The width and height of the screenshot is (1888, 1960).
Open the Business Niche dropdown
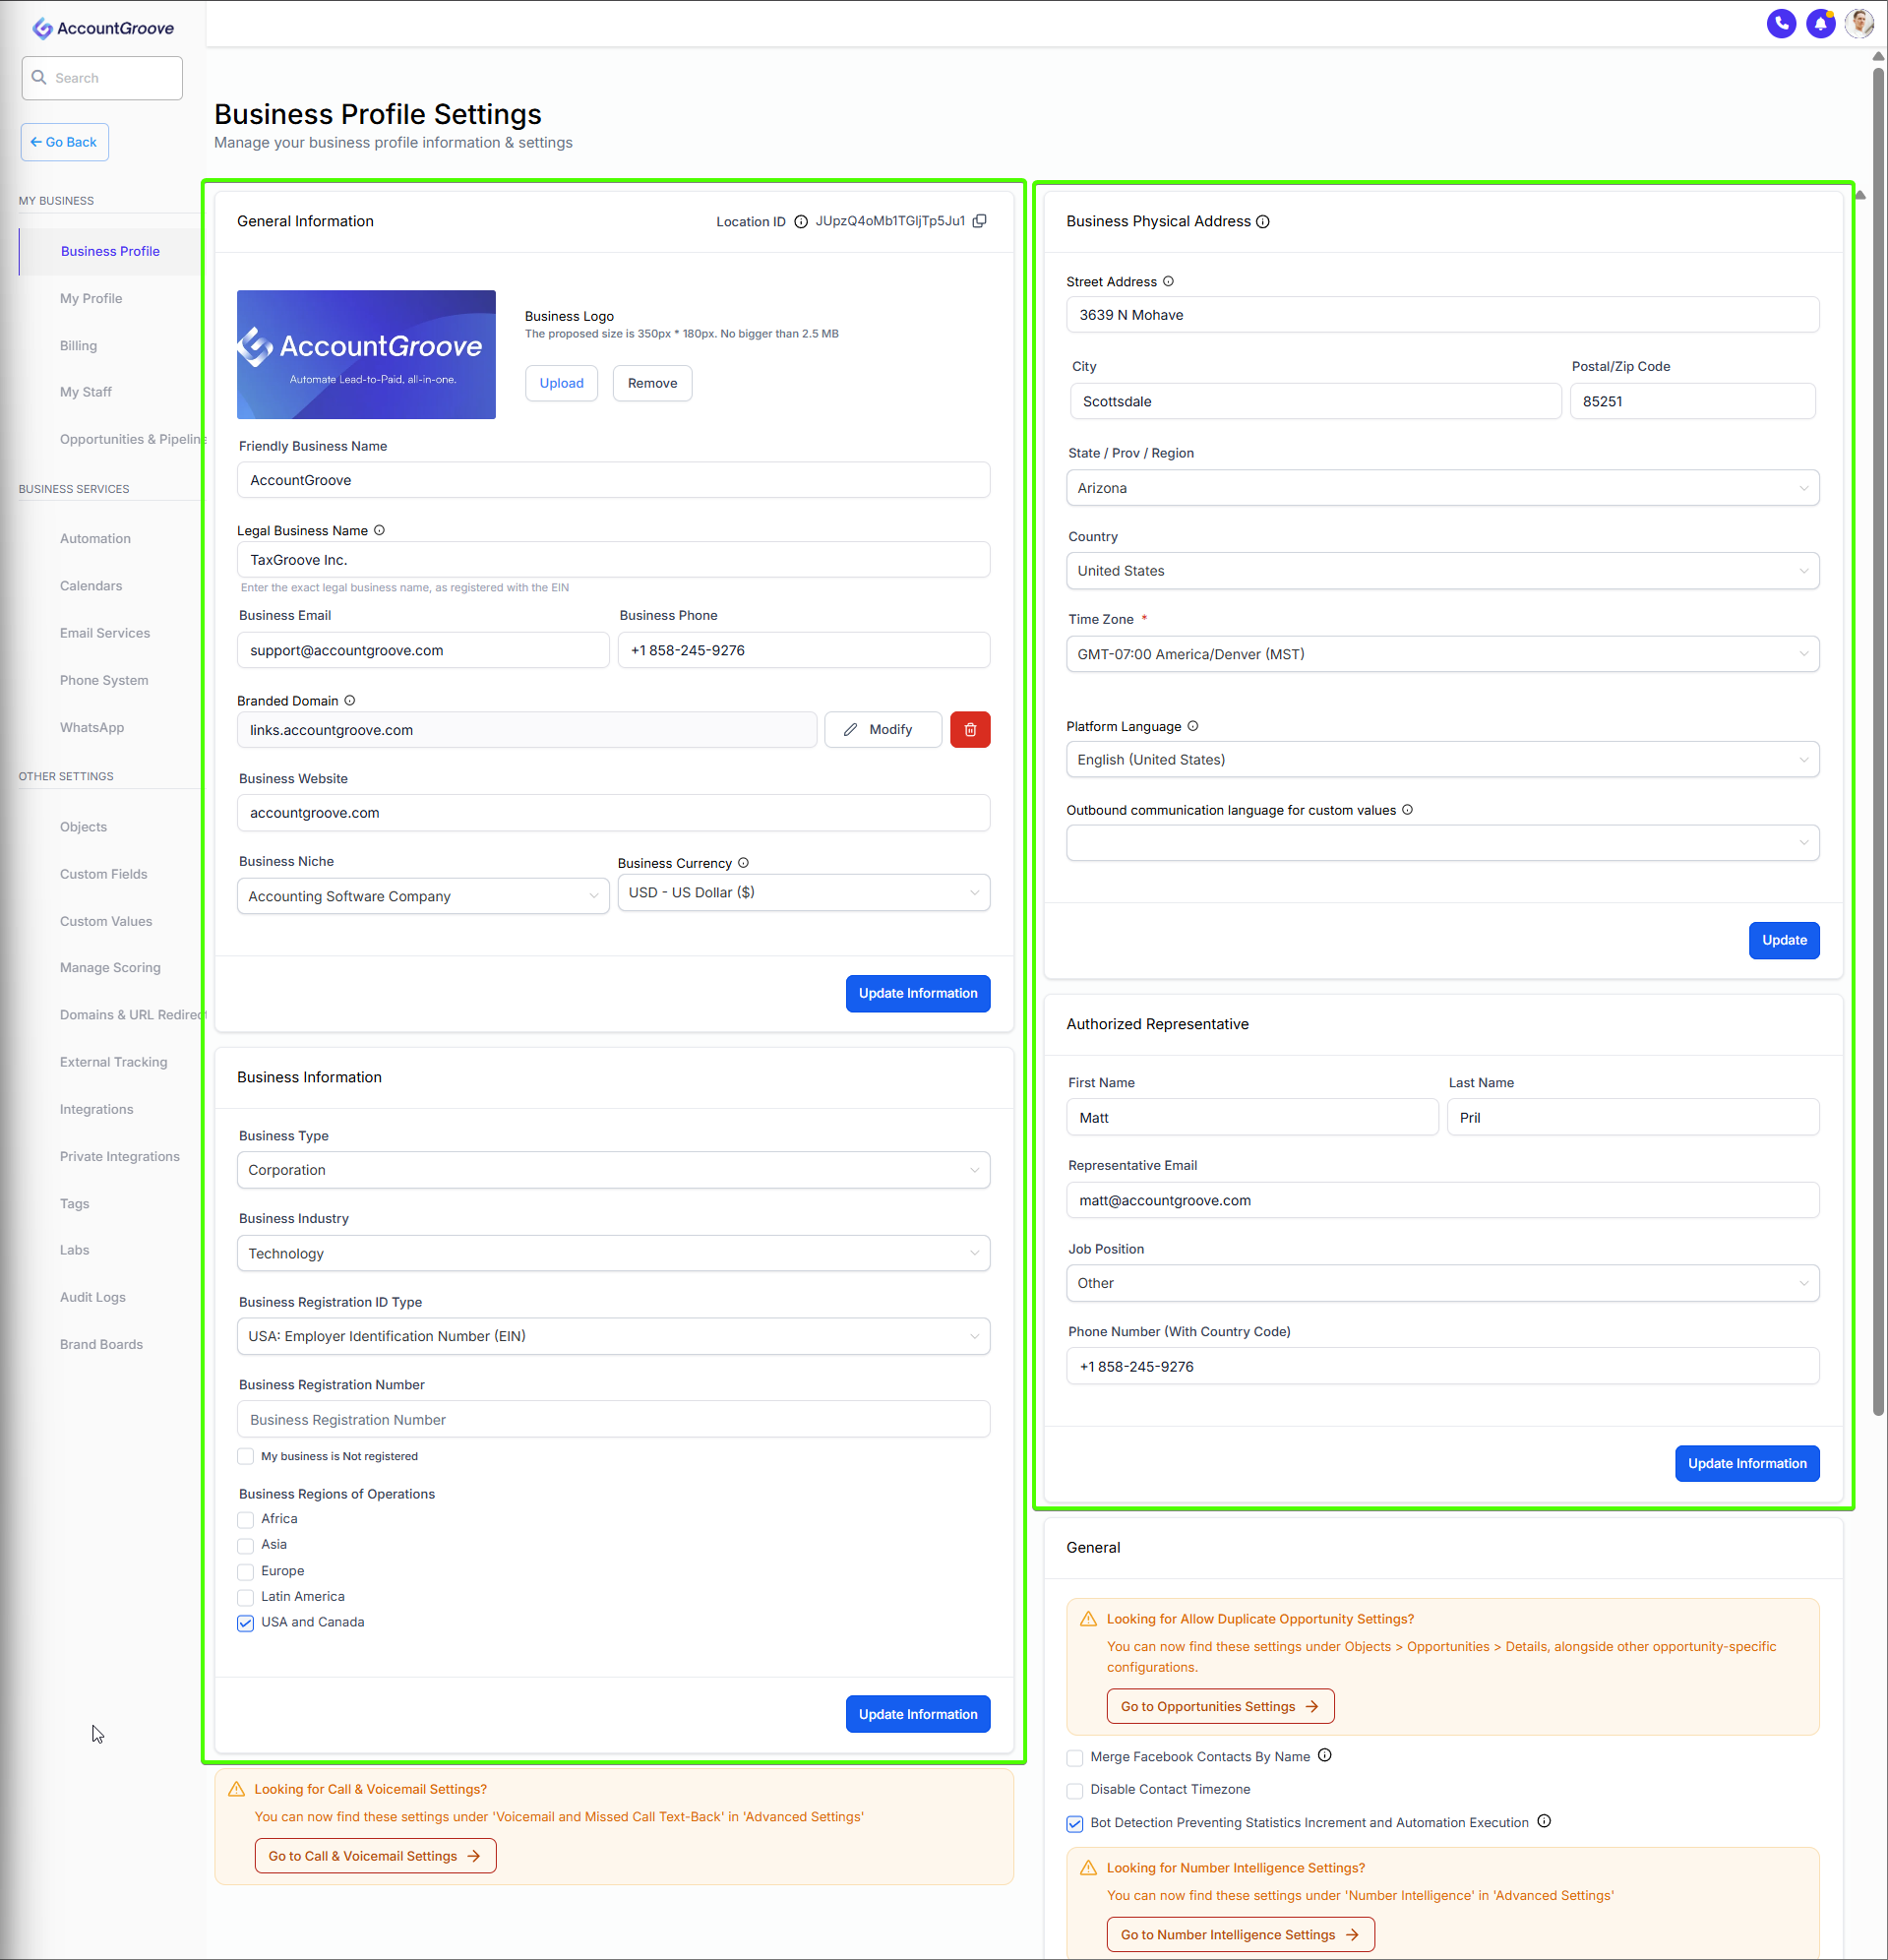(423, 896)
